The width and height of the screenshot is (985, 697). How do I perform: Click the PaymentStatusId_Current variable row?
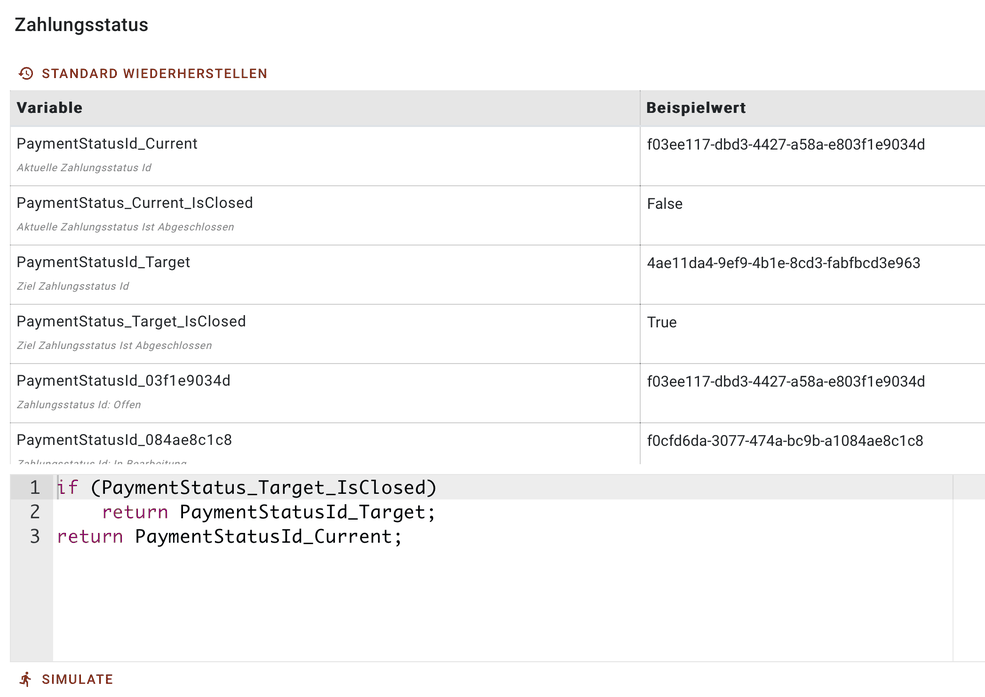[x=325, y=156]
